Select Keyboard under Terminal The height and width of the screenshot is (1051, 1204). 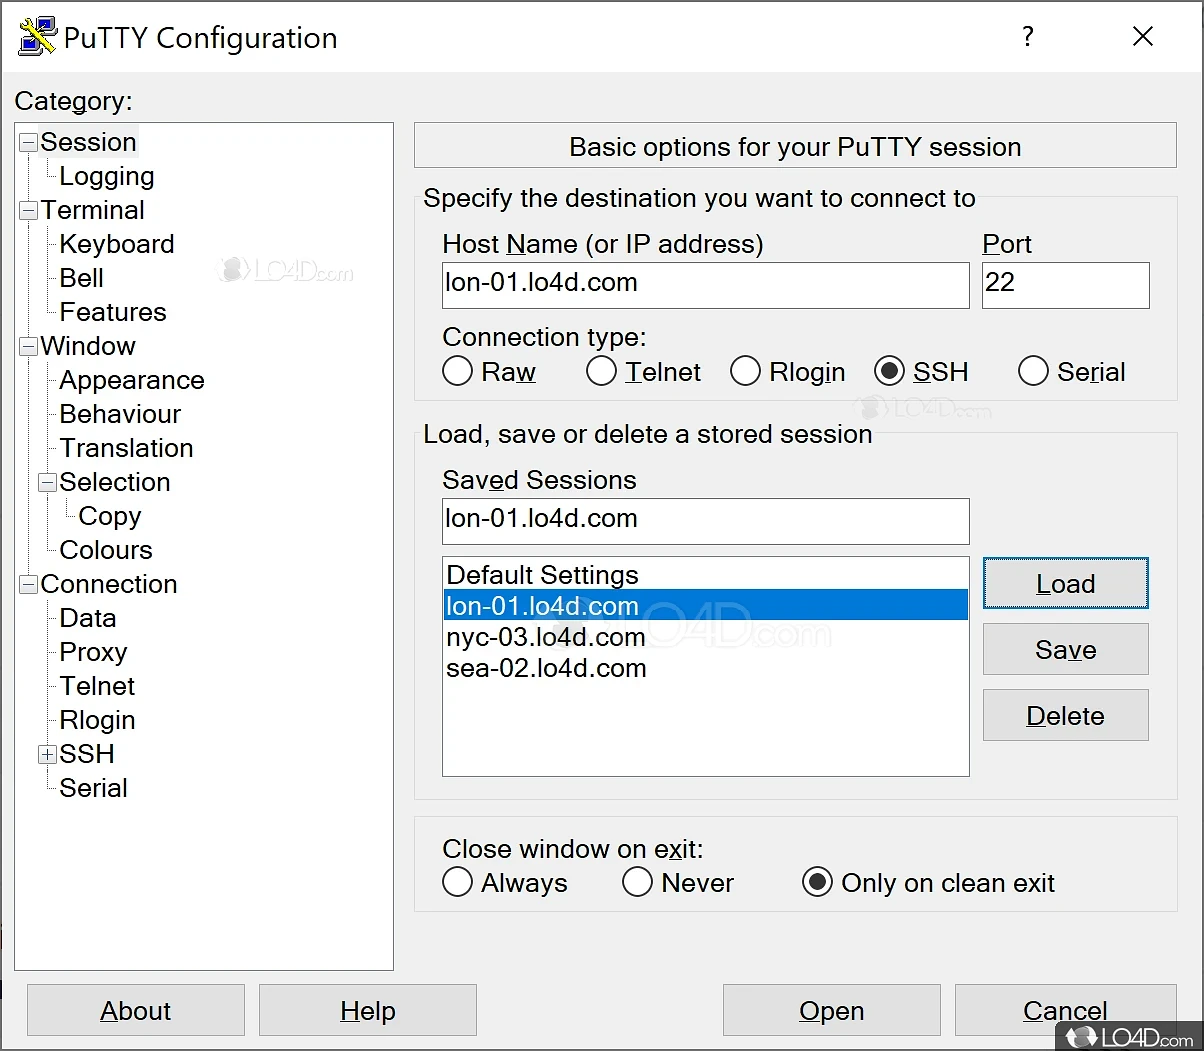[116, 244]
